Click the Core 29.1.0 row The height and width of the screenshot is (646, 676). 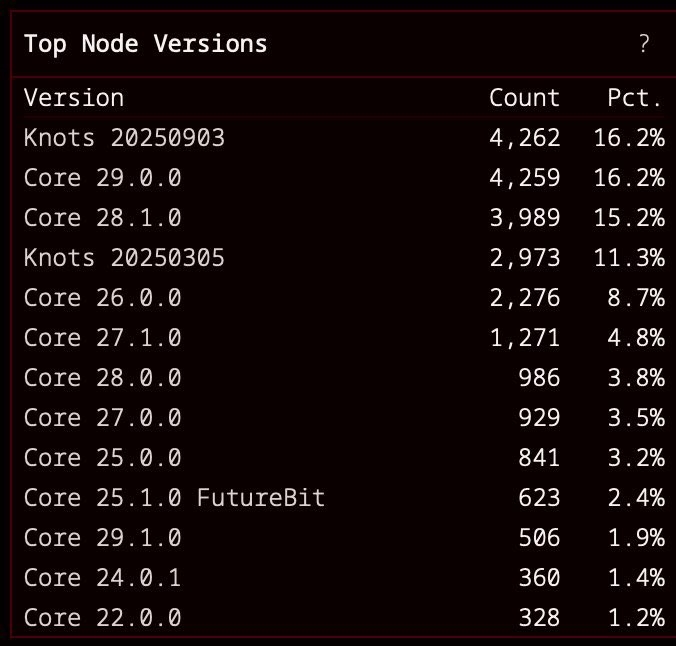coord(102,538)
